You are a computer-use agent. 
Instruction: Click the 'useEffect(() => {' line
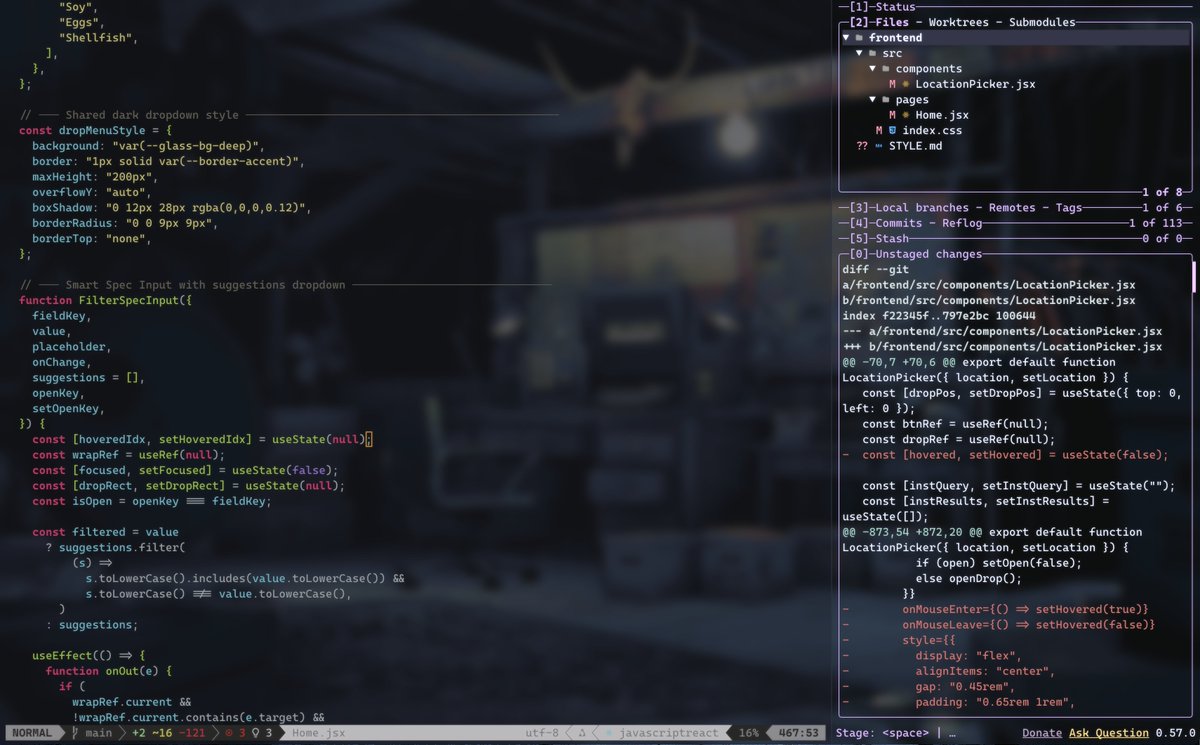tap(89, 656)
